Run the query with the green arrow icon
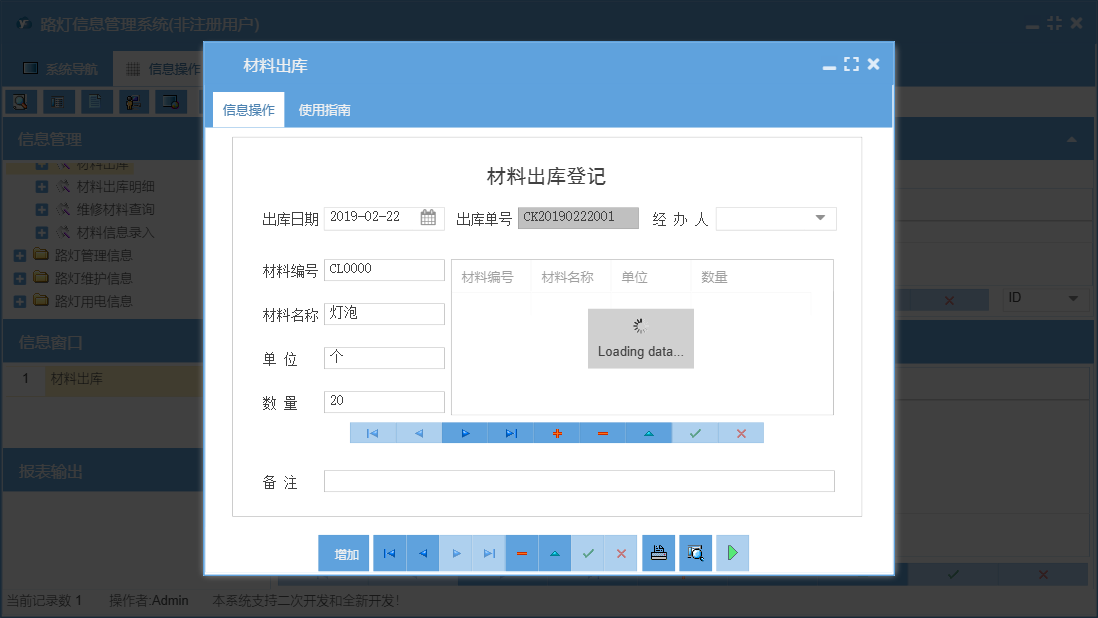The image size is (1098, 618). click(x=732, y=552)
